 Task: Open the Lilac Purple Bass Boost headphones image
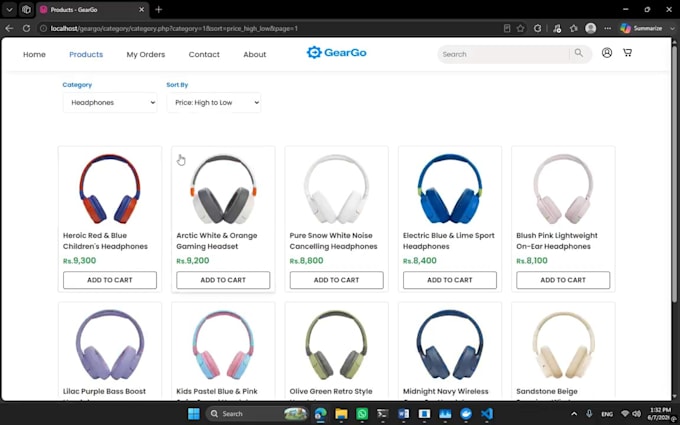pos(110,345)
